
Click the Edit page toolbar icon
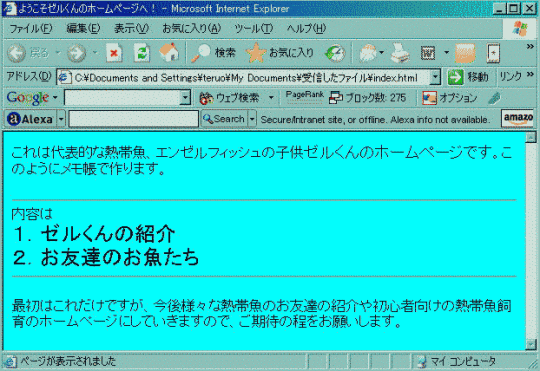[x=428, y=53]
